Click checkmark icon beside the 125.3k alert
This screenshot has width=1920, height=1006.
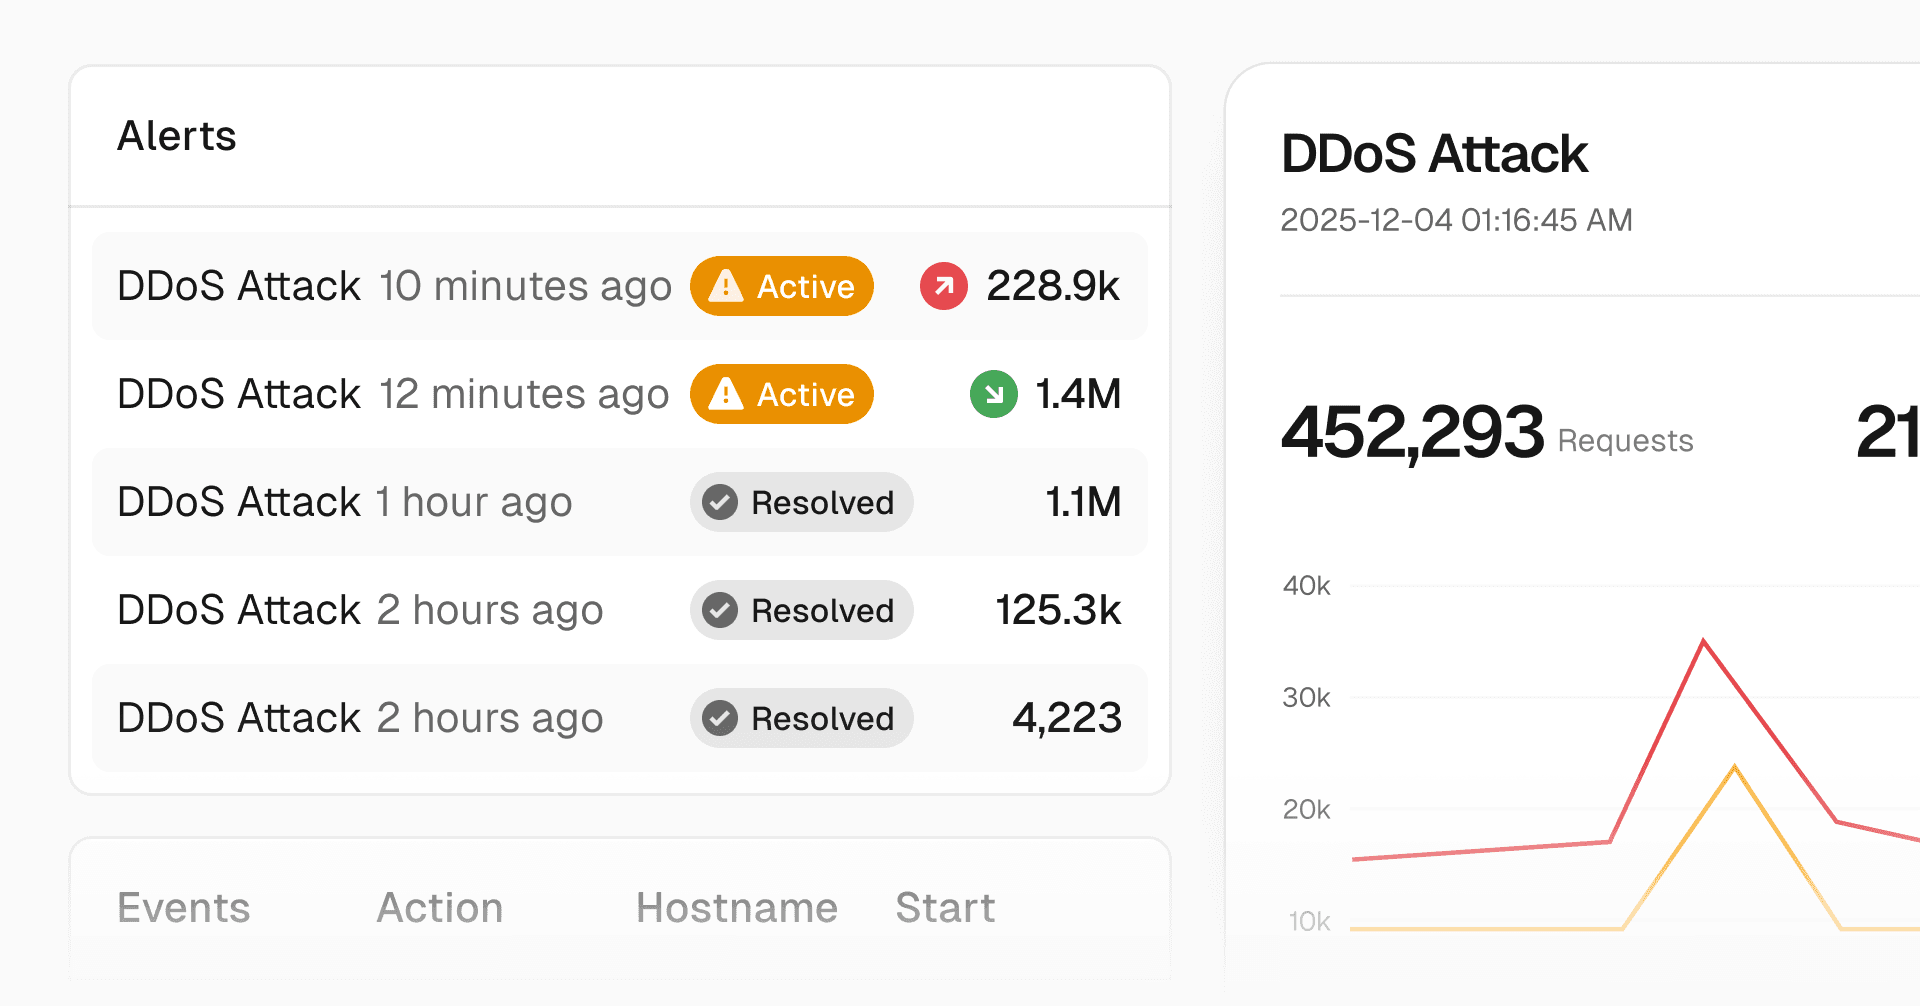[x=720, y=610]
